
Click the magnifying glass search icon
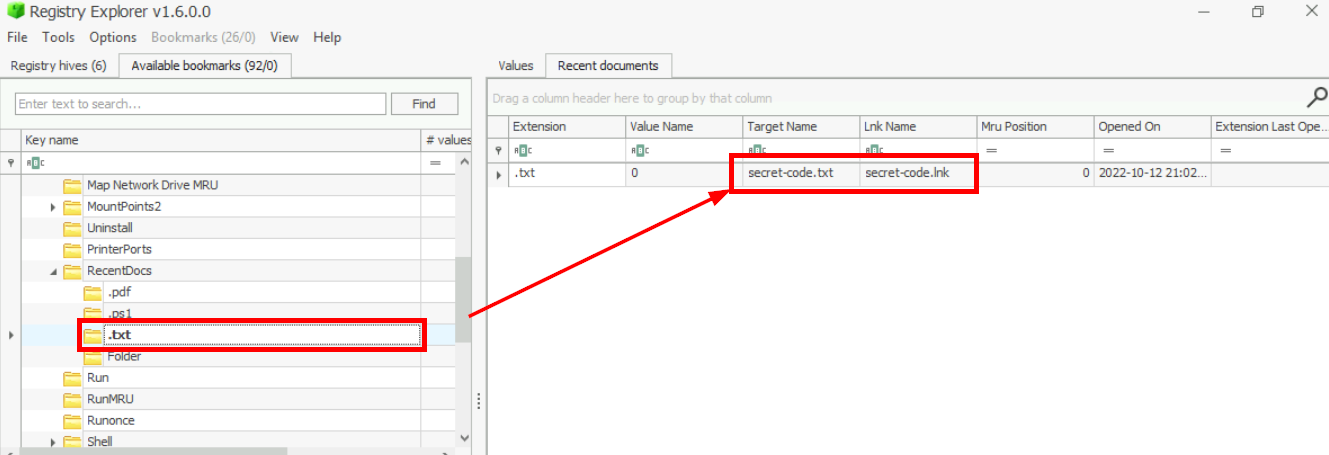click(1316, 97)
